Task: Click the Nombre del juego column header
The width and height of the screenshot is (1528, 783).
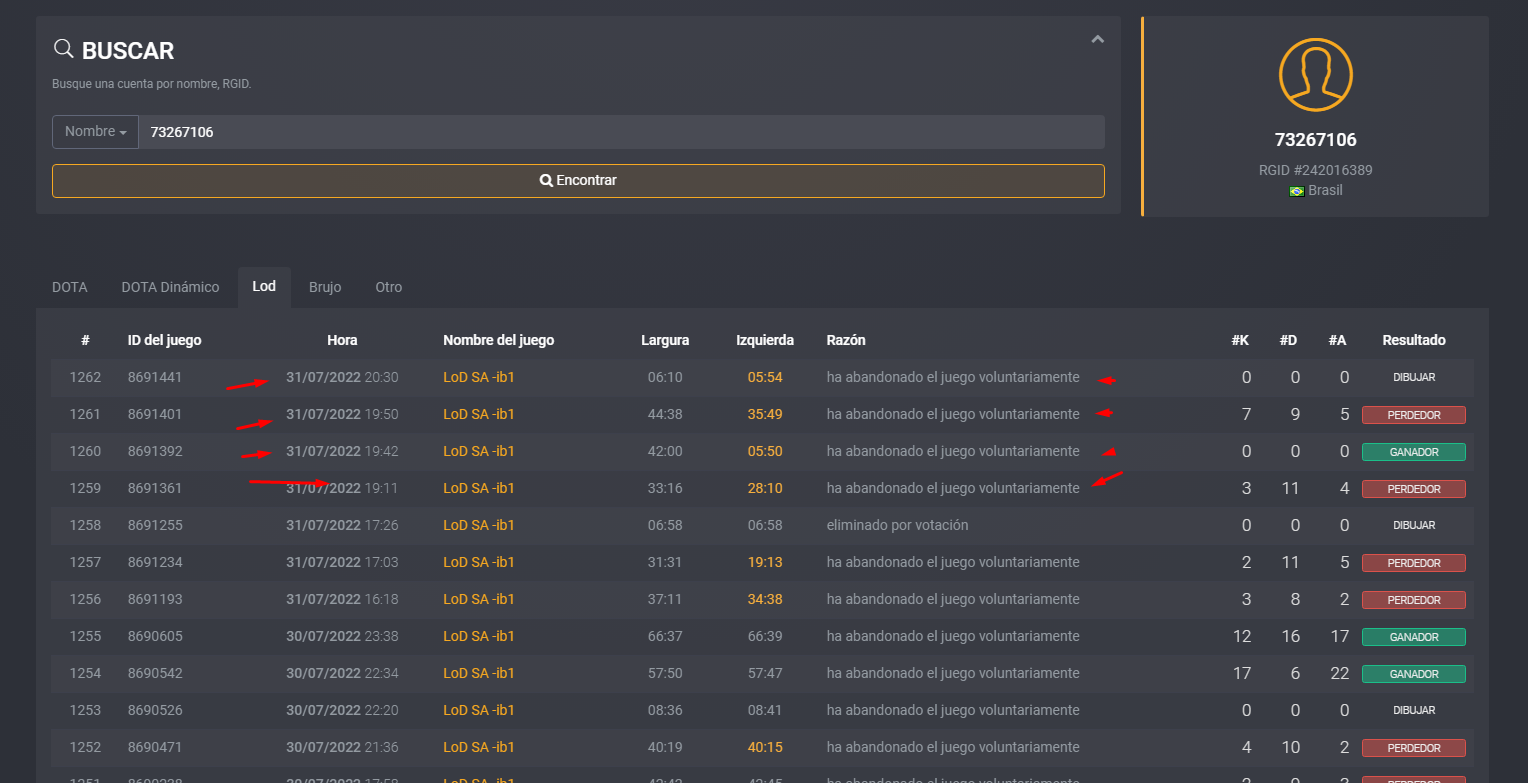Action: click(498, 340)
